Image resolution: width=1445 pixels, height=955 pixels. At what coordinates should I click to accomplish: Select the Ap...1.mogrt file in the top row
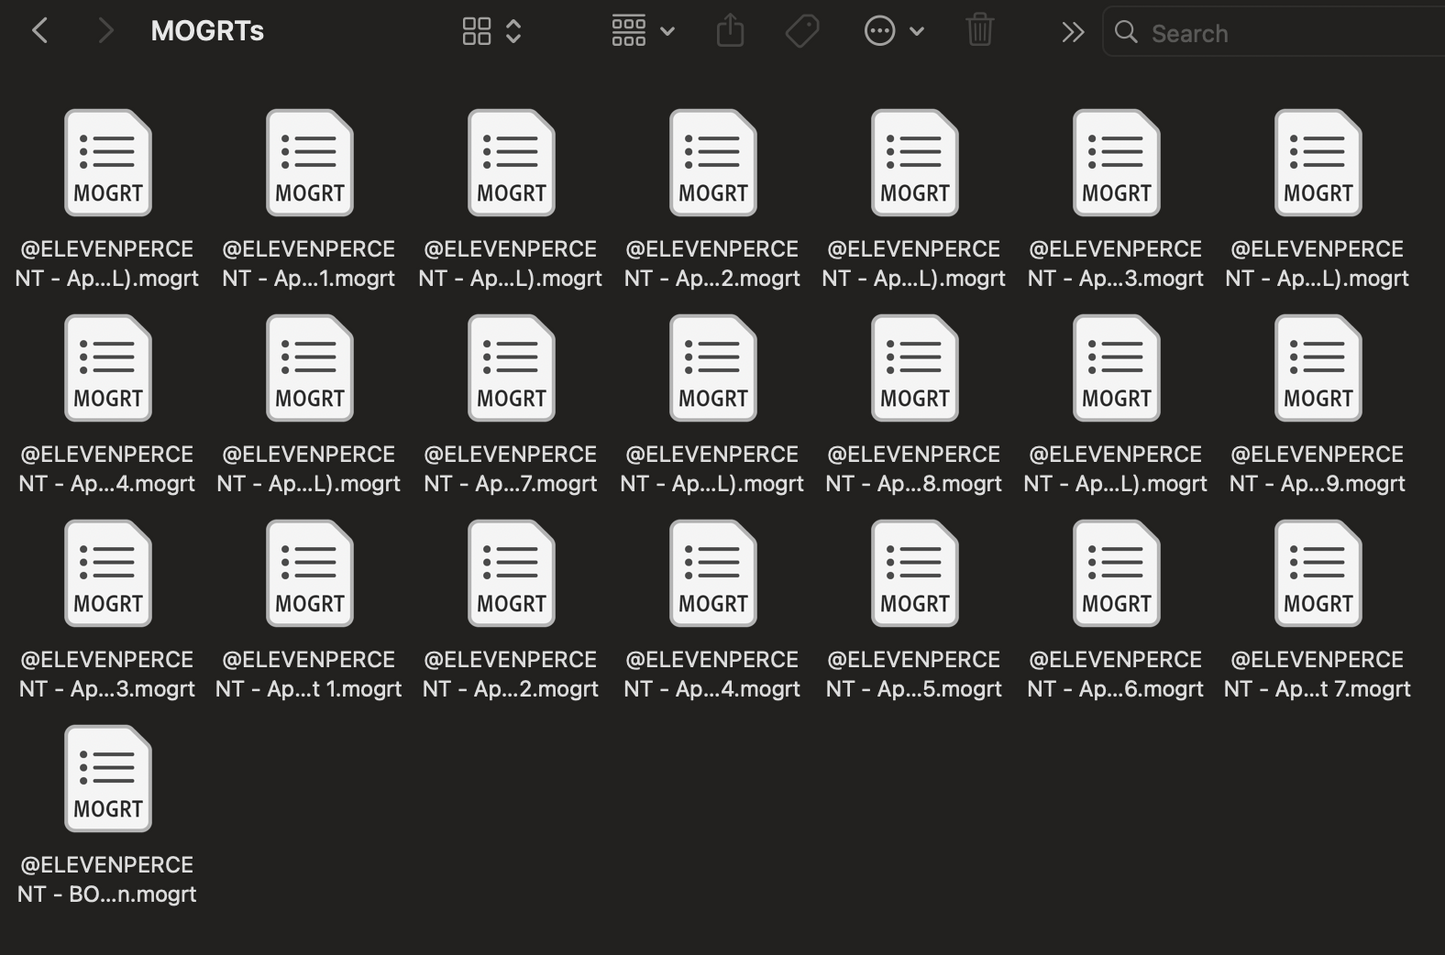coord(309,162)
